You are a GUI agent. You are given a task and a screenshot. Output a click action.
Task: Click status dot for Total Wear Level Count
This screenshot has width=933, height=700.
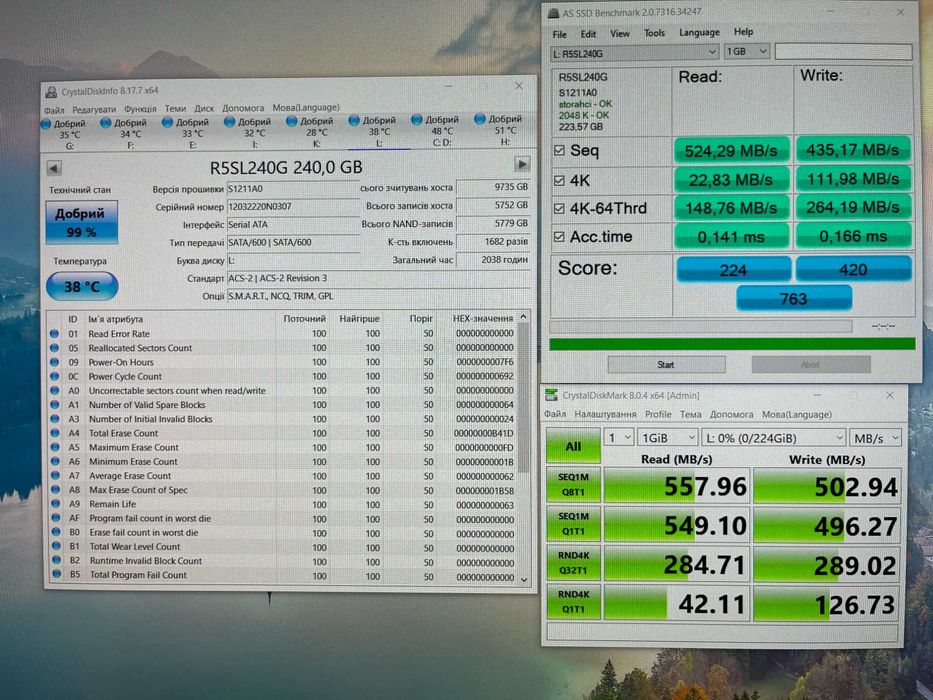pos(57,546)
